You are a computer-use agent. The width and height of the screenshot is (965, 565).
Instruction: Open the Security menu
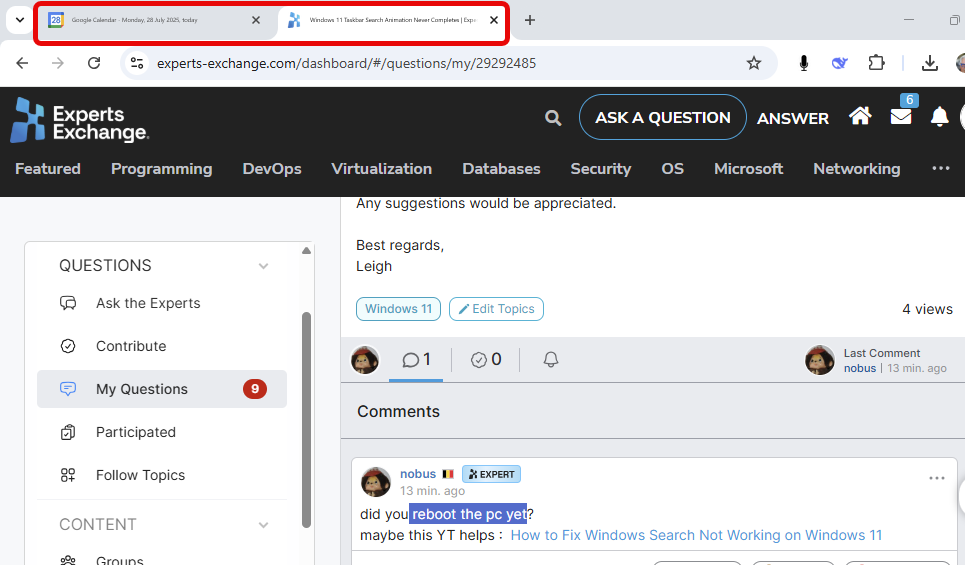[601, 169]
